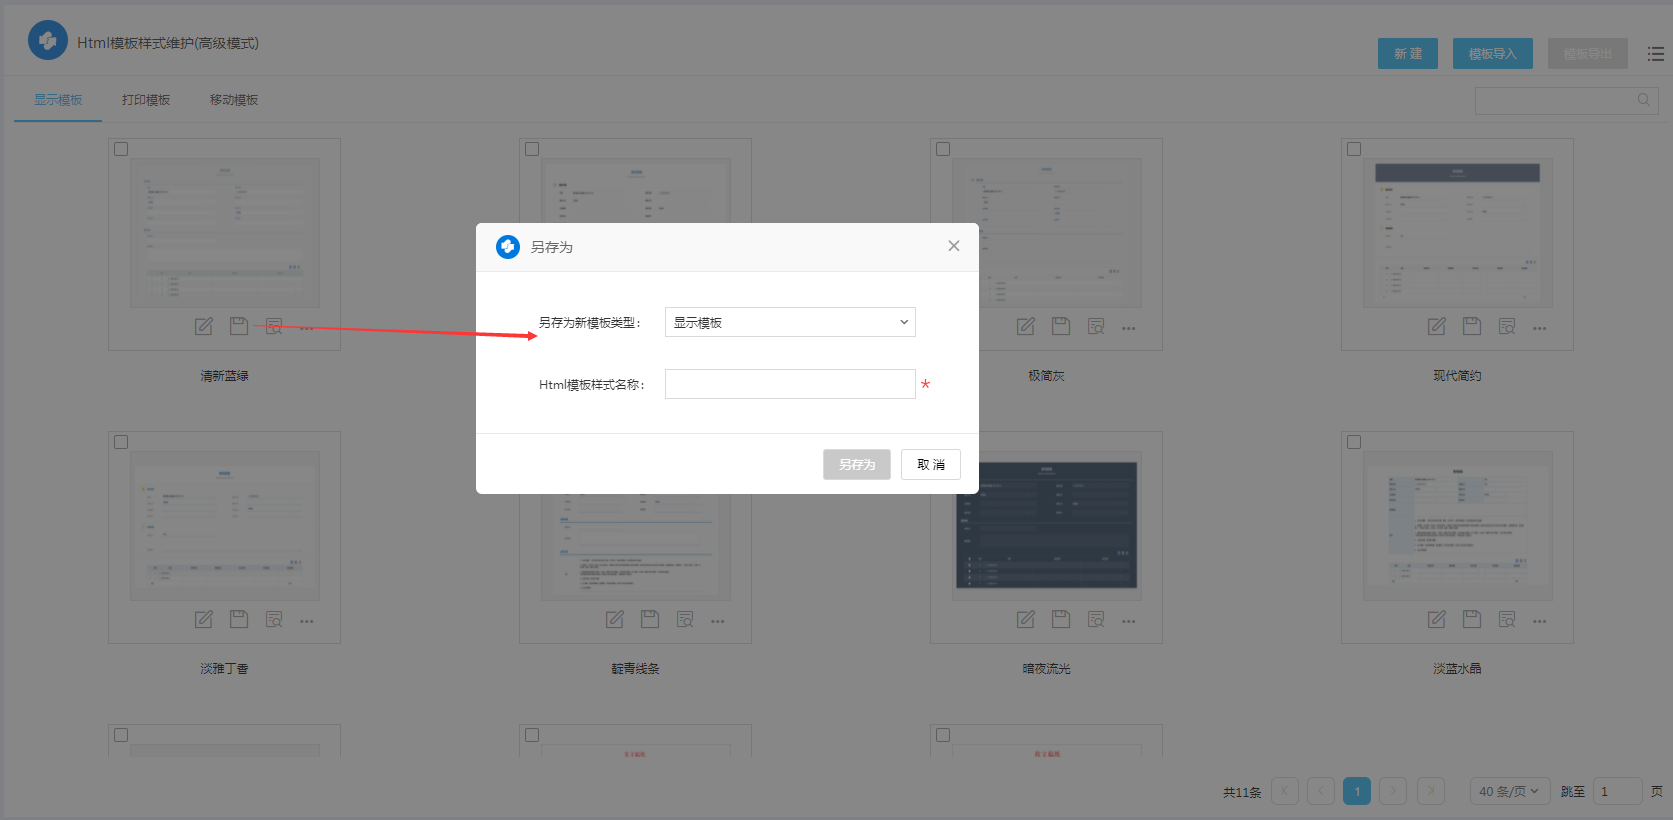Click the 取消 button in dialog
The height and width of the screenshot is (820, 1673).
point(930,465)
